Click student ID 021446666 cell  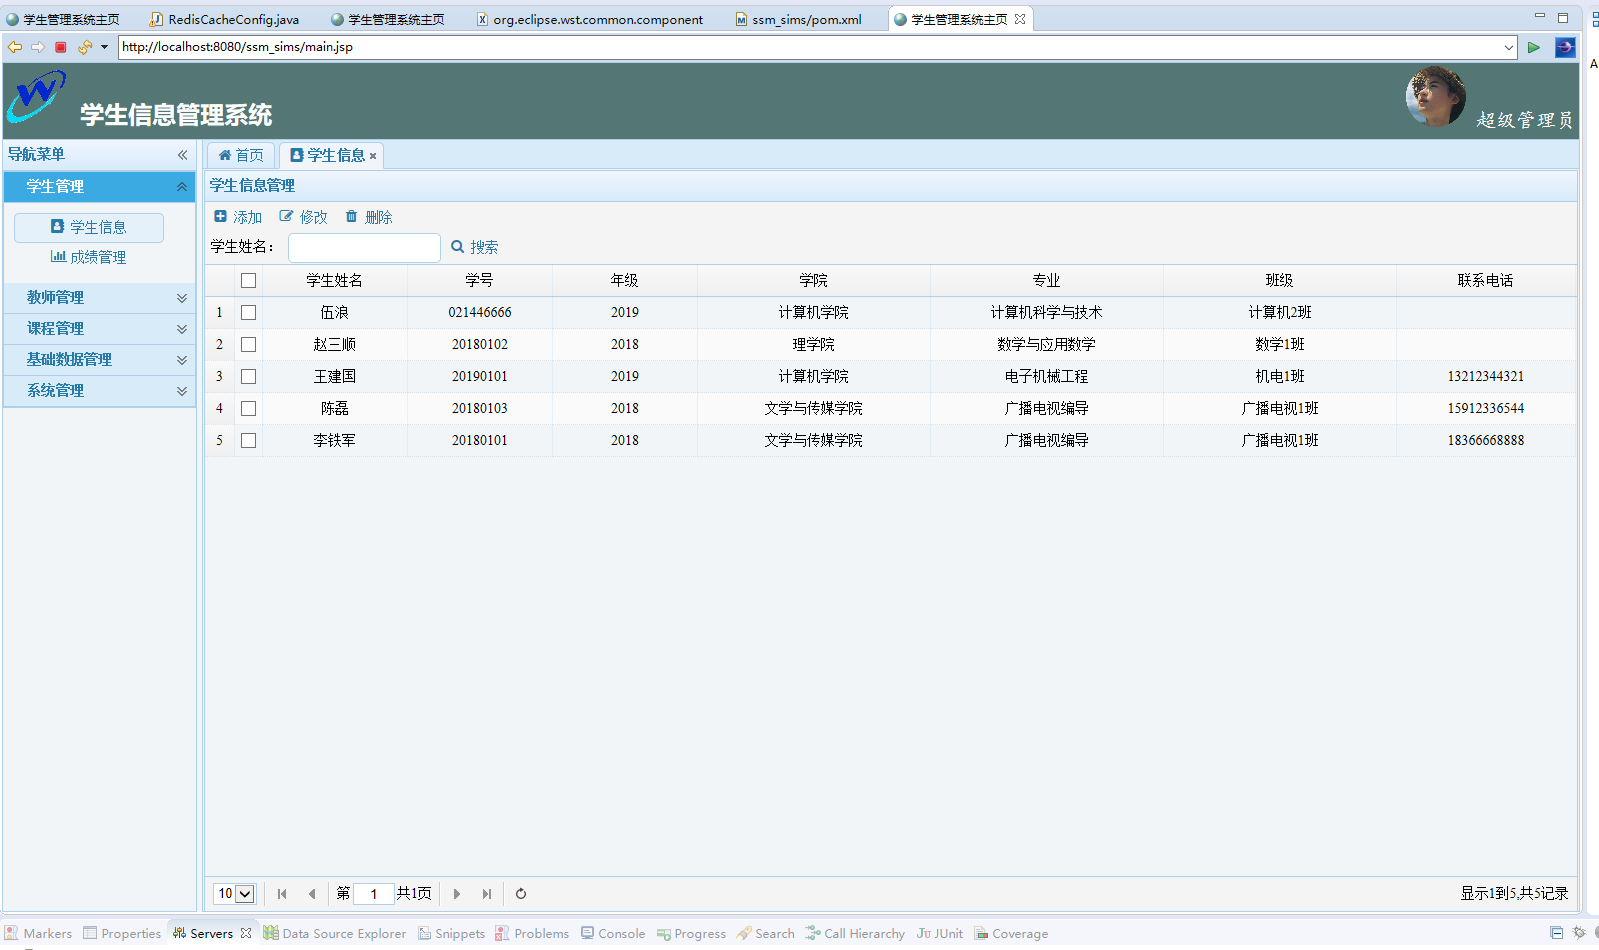(x=480, y=313)
